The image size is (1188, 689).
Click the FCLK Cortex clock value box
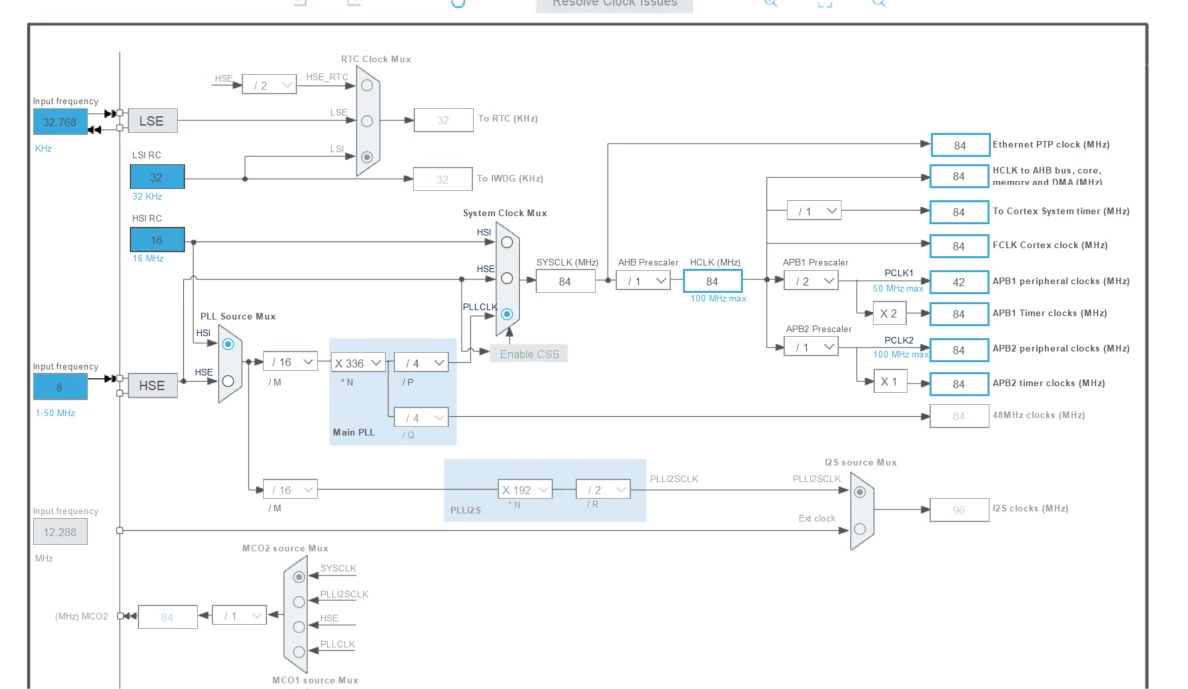tap(959, 246)
